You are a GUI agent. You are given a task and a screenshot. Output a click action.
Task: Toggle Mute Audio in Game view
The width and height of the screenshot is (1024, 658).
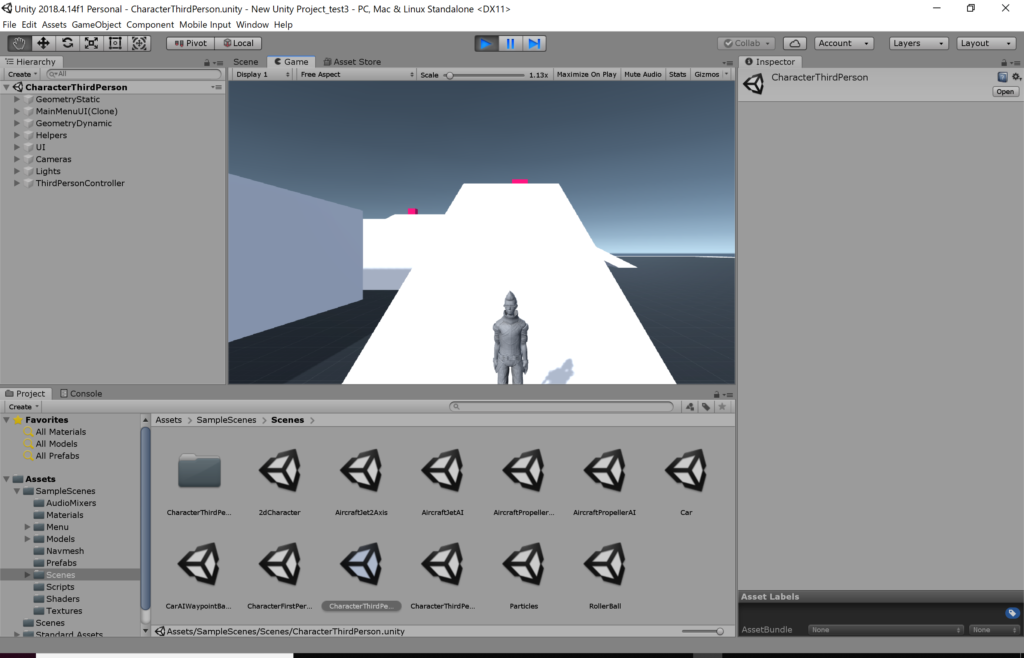click(x=643, y=75)
